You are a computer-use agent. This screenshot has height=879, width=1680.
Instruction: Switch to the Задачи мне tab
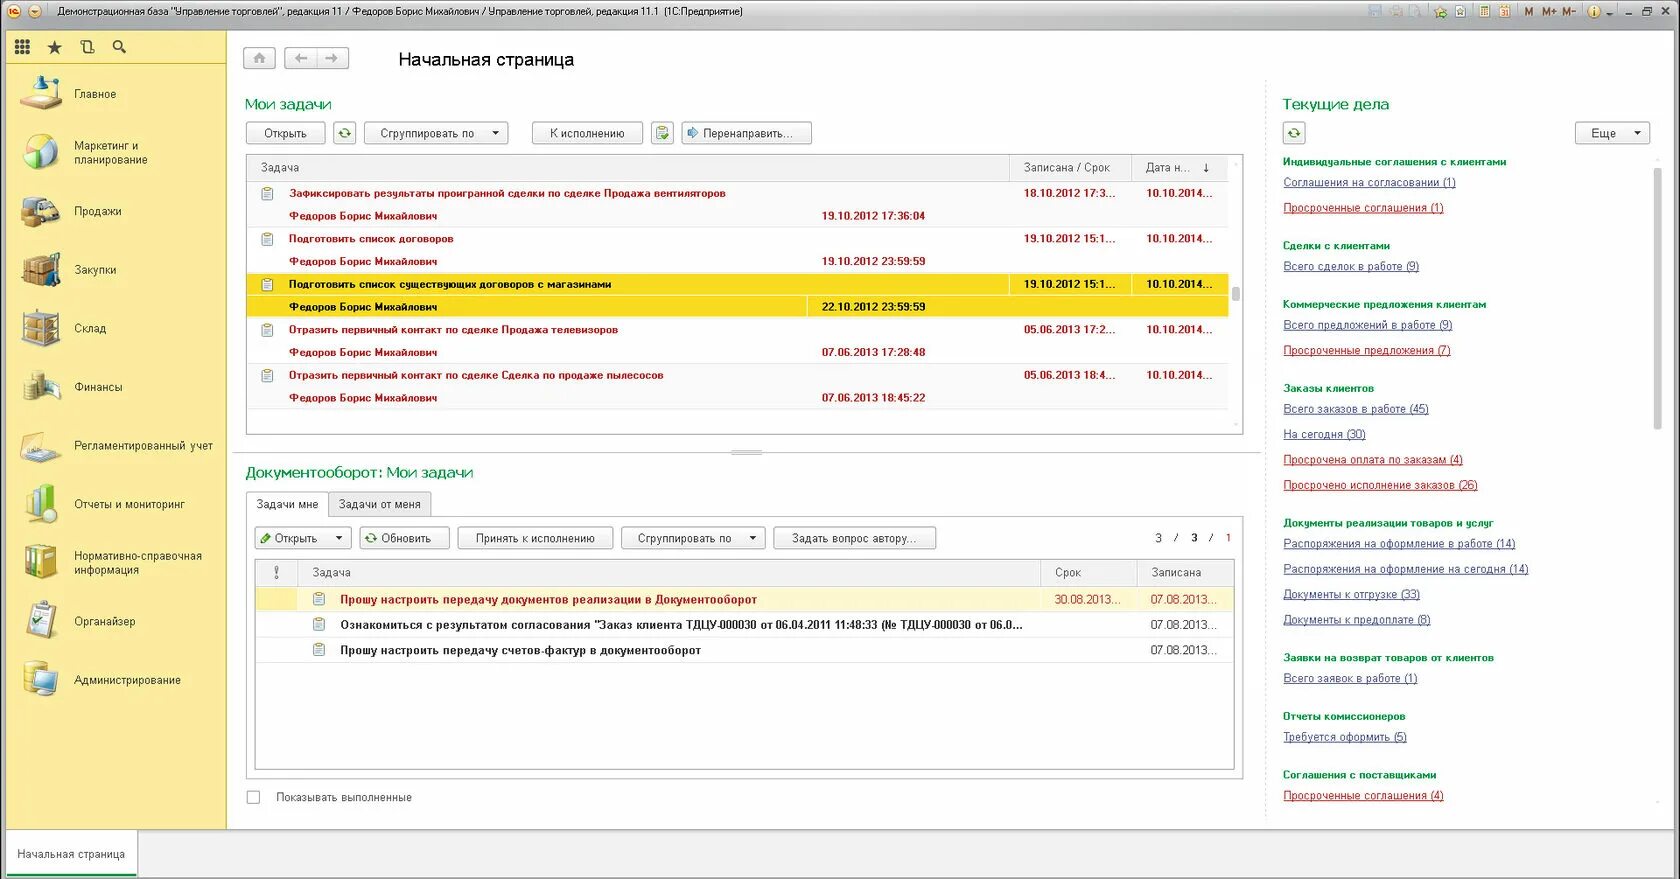[287, 504]
